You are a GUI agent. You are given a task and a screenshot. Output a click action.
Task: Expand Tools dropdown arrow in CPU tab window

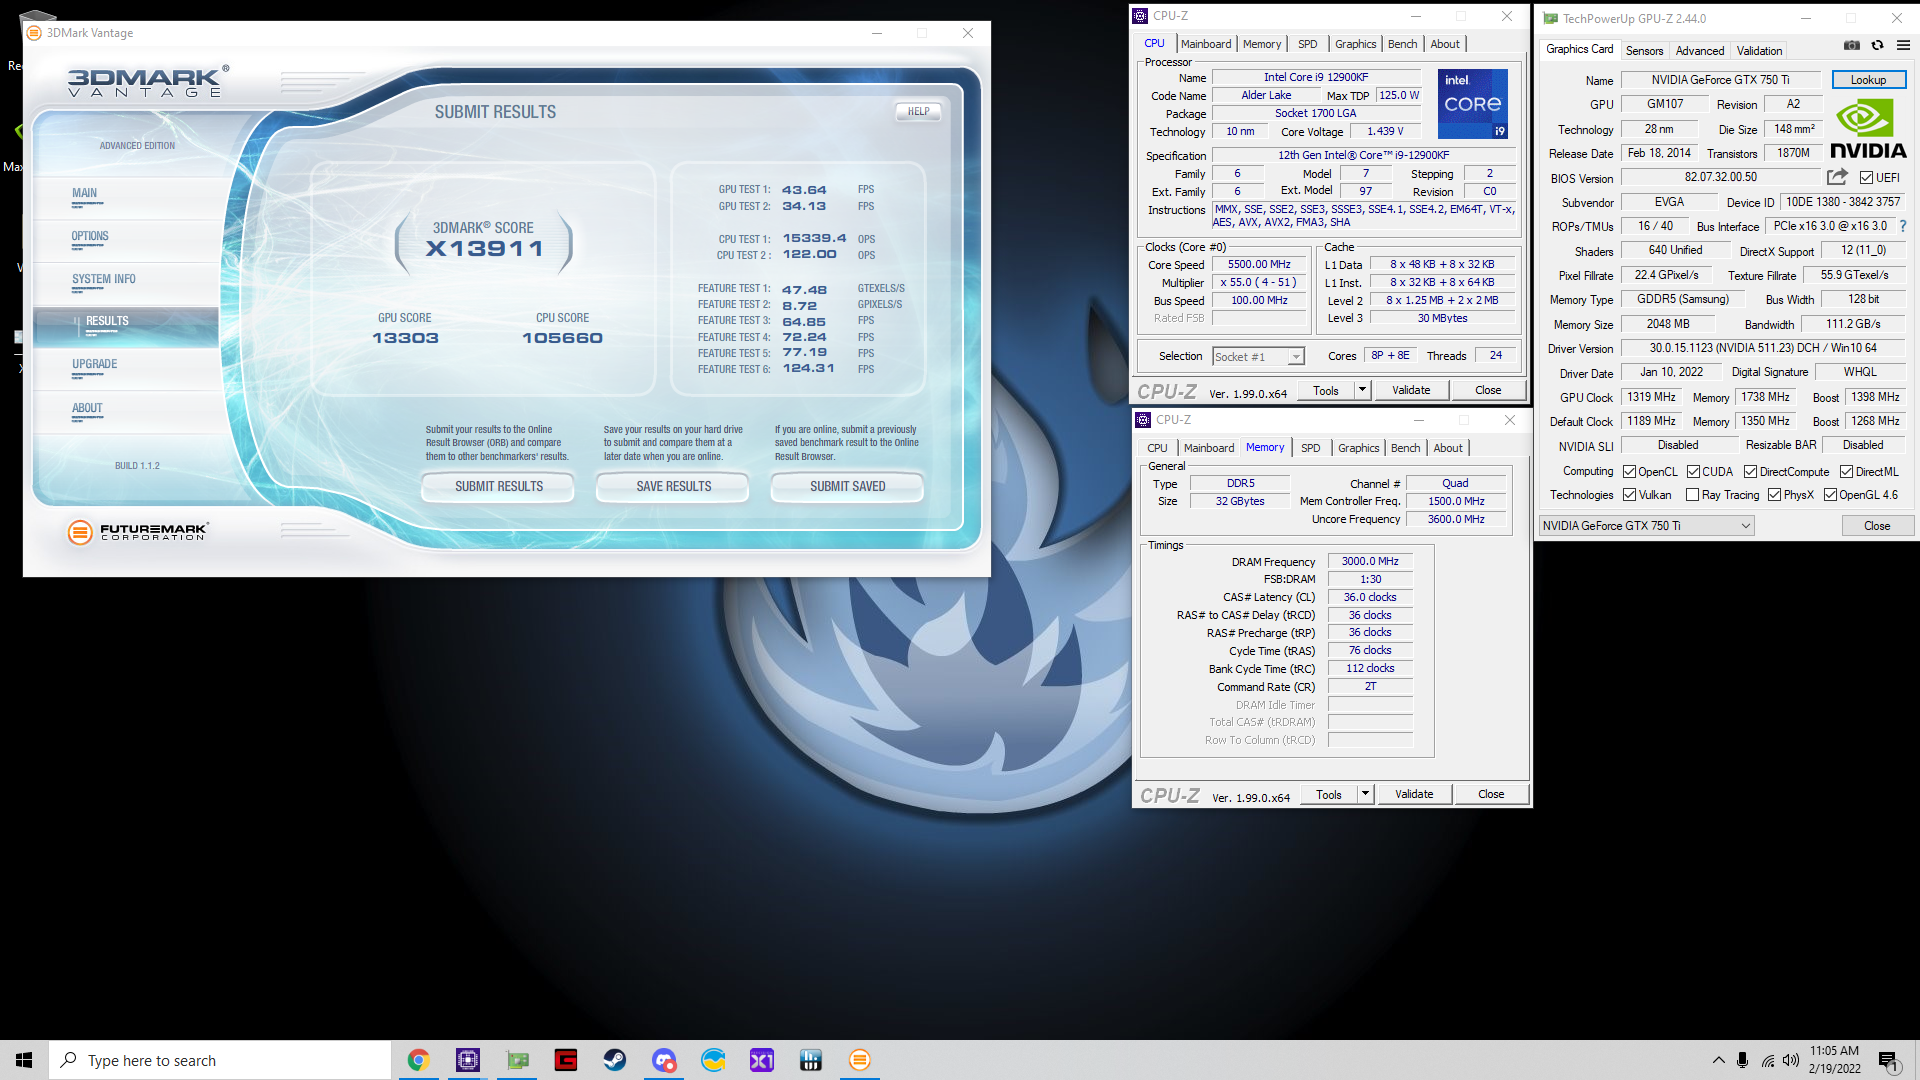click(x=1361, y=390)
